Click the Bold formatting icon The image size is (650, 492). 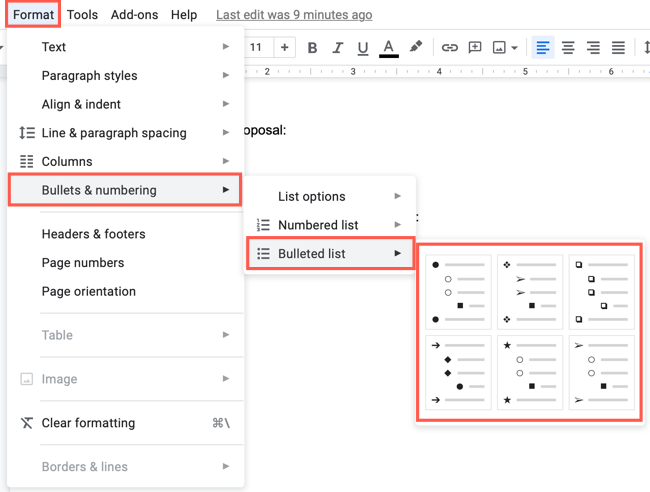click(x=312, y=48)
